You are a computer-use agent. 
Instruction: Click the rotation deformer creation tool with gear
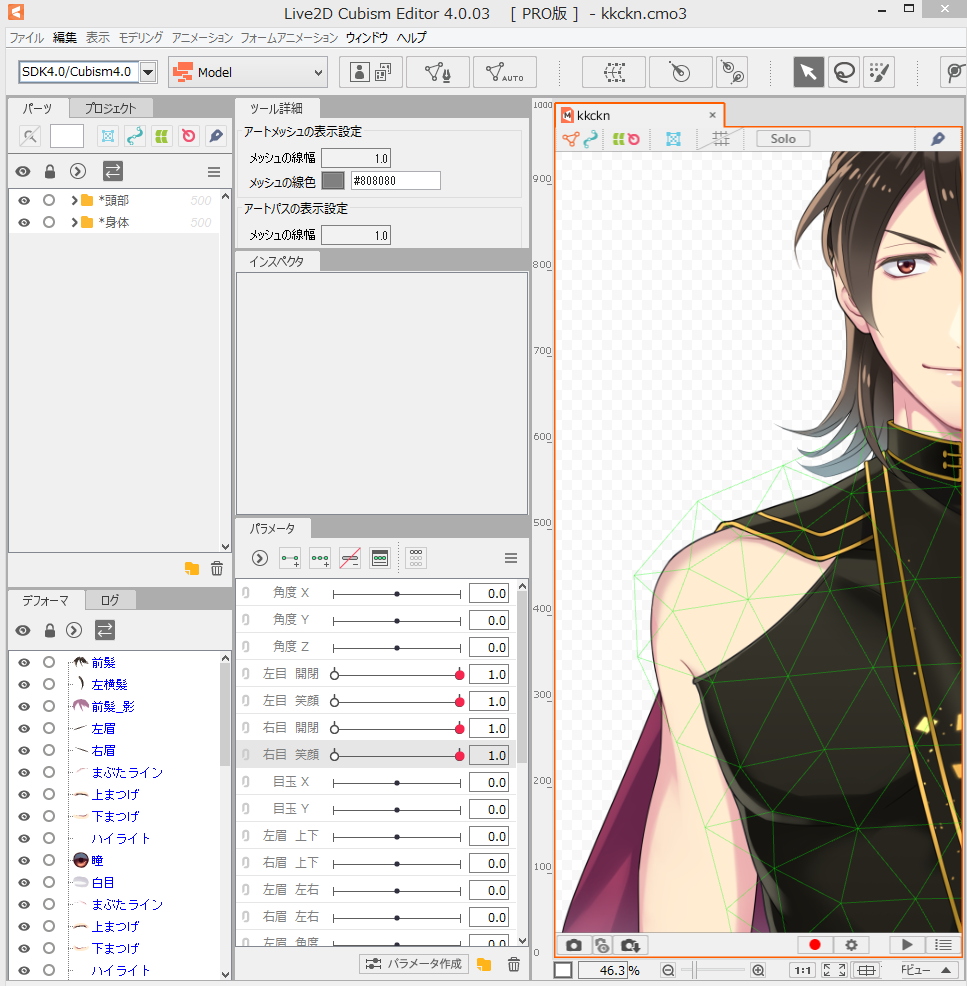coord(732,72)
